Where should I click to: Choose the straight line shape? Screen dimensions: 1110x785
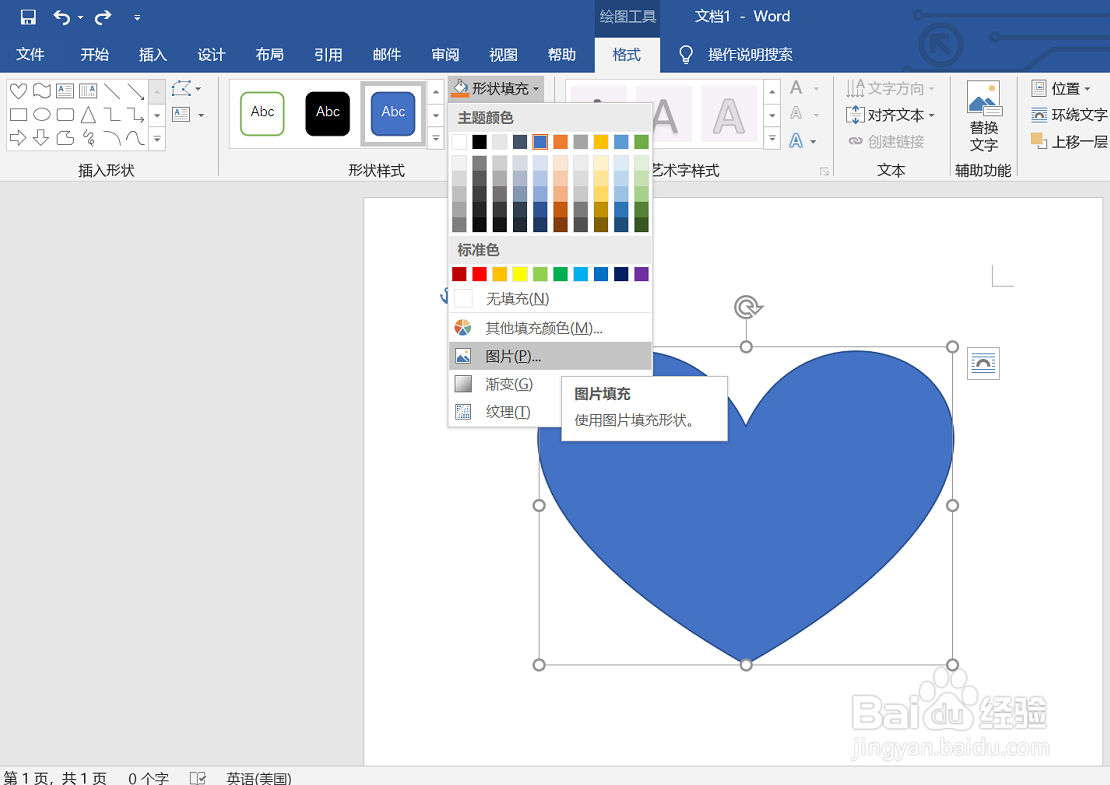[112, 91]
